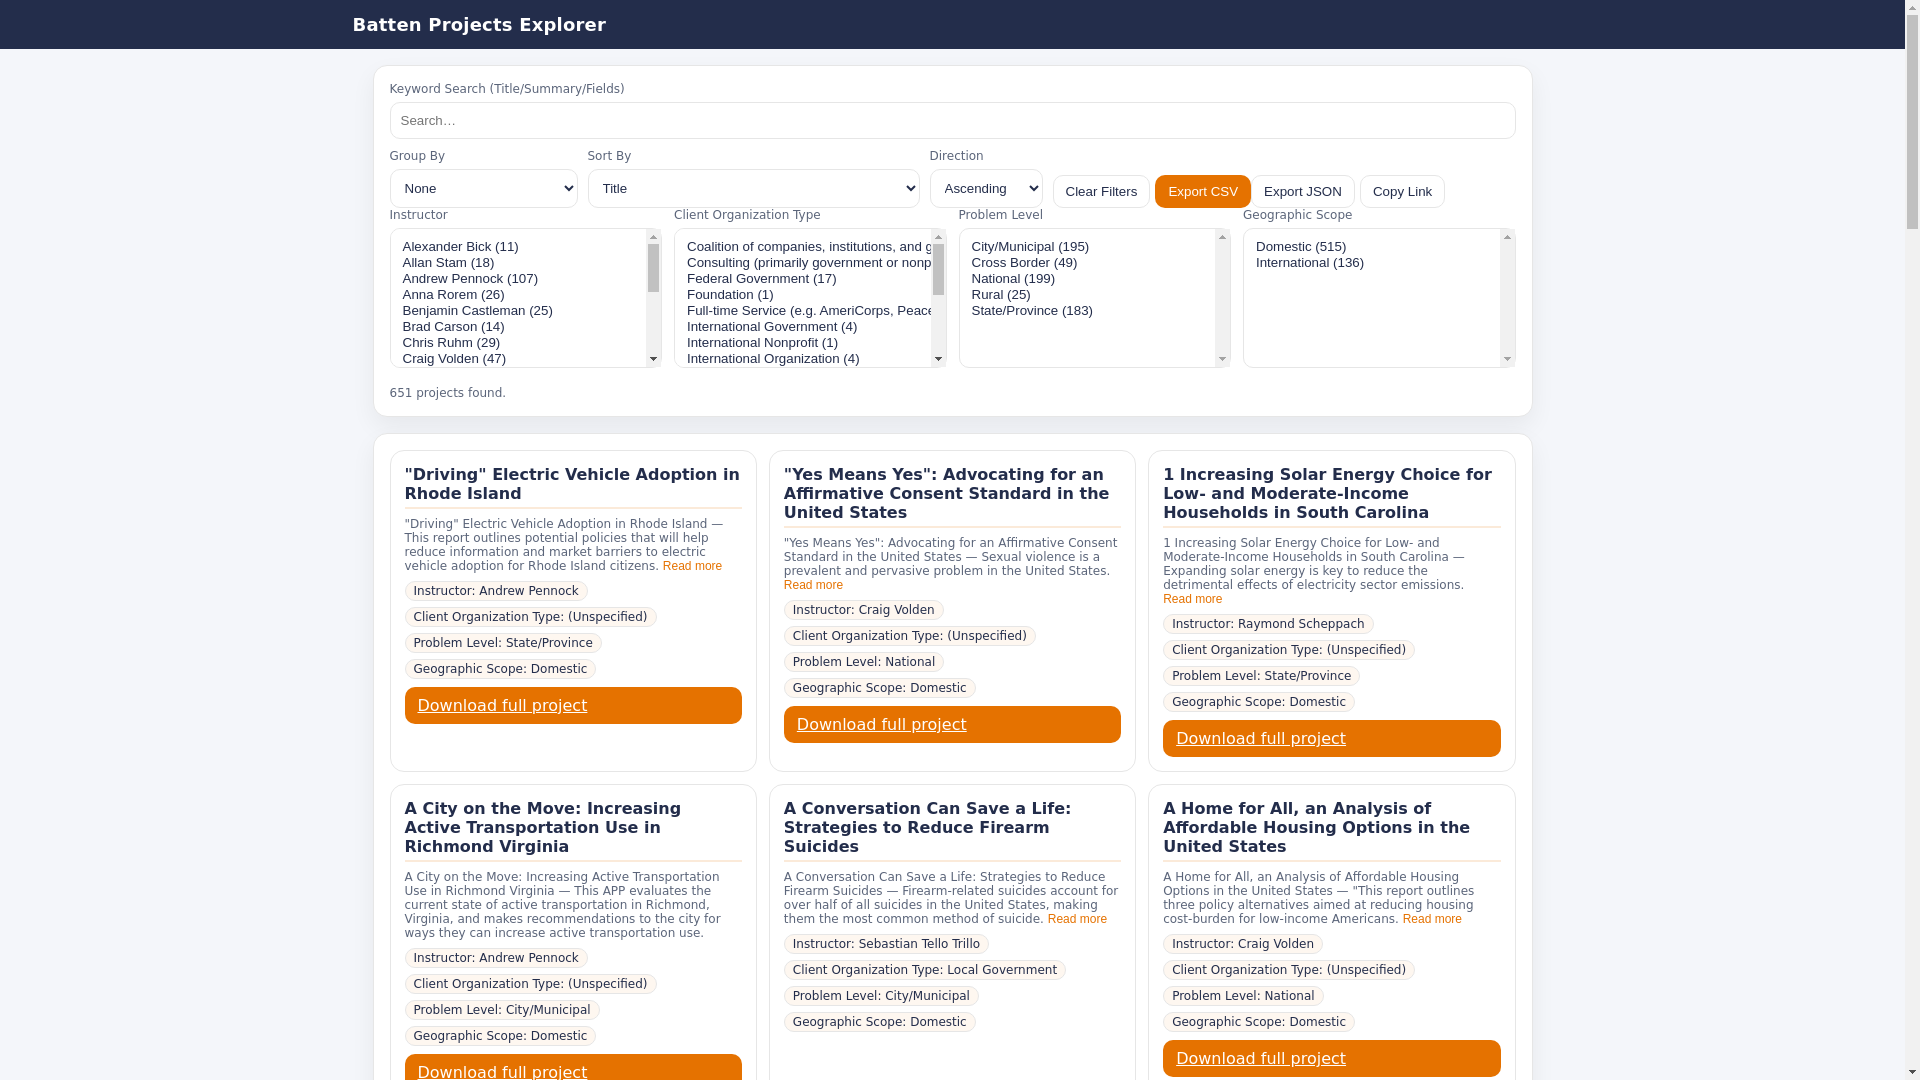This screenshot has width=1920, height=1080.
Task: Read more on Firearm Suicides project
Action: click(1077, 919)
